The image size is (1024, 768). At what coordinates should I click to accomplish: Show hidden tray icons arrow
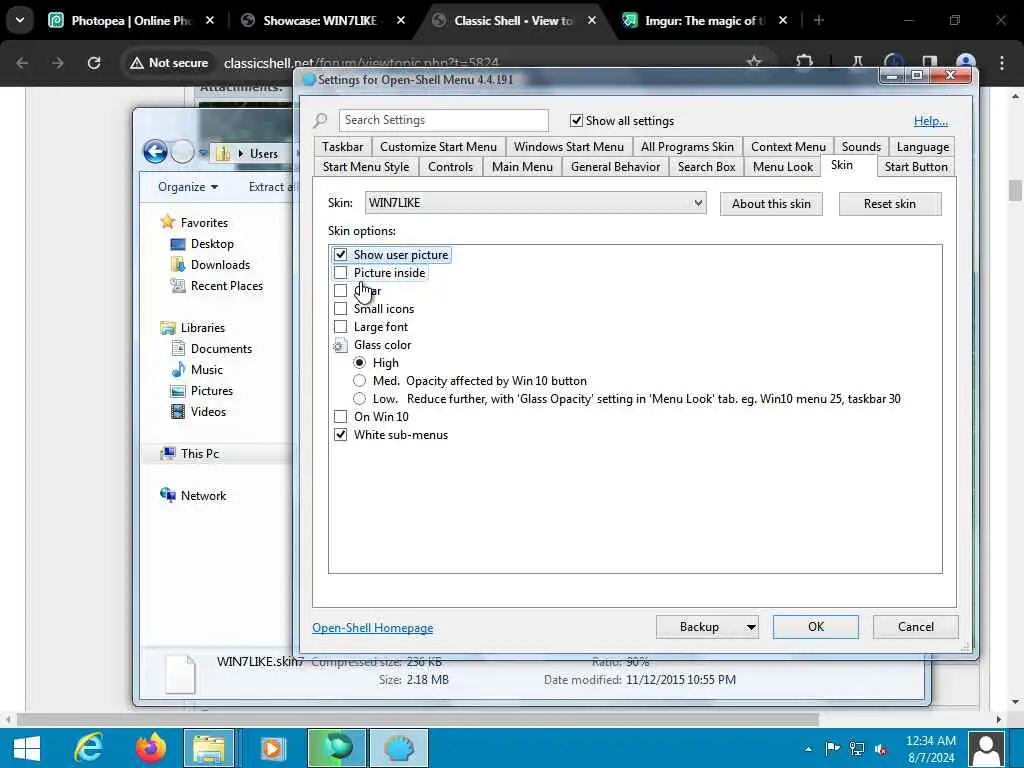pos(808,749)
